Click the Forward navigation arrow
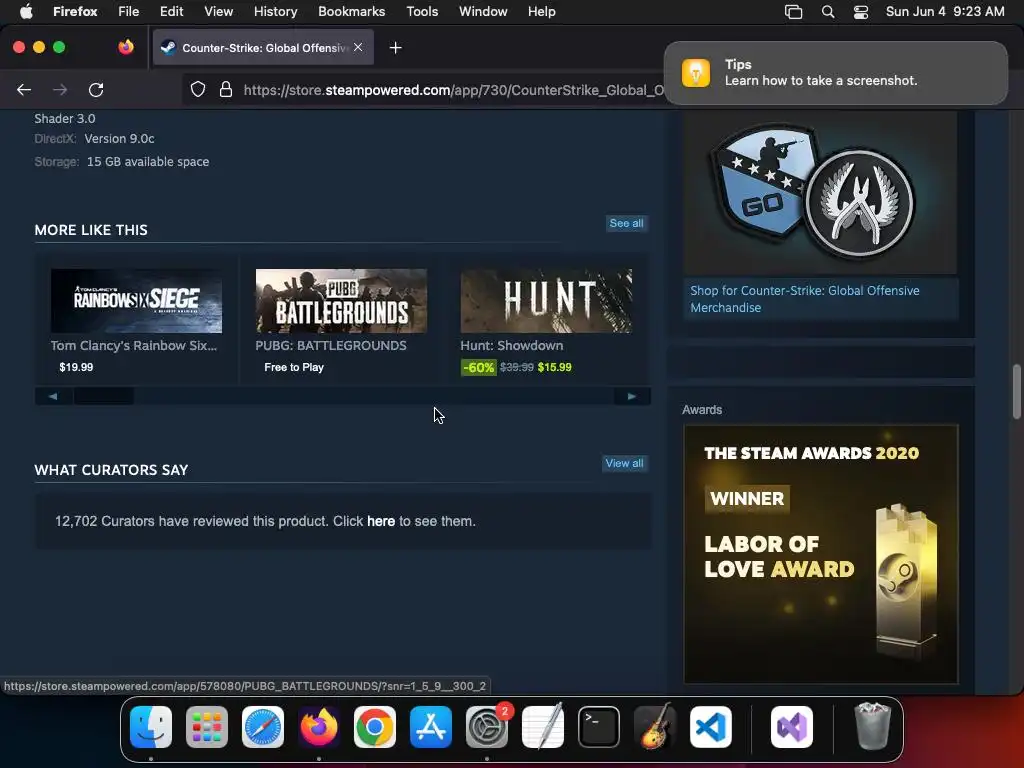Image resolution: width=1024 pixels, height=768 pixels. 60,89
